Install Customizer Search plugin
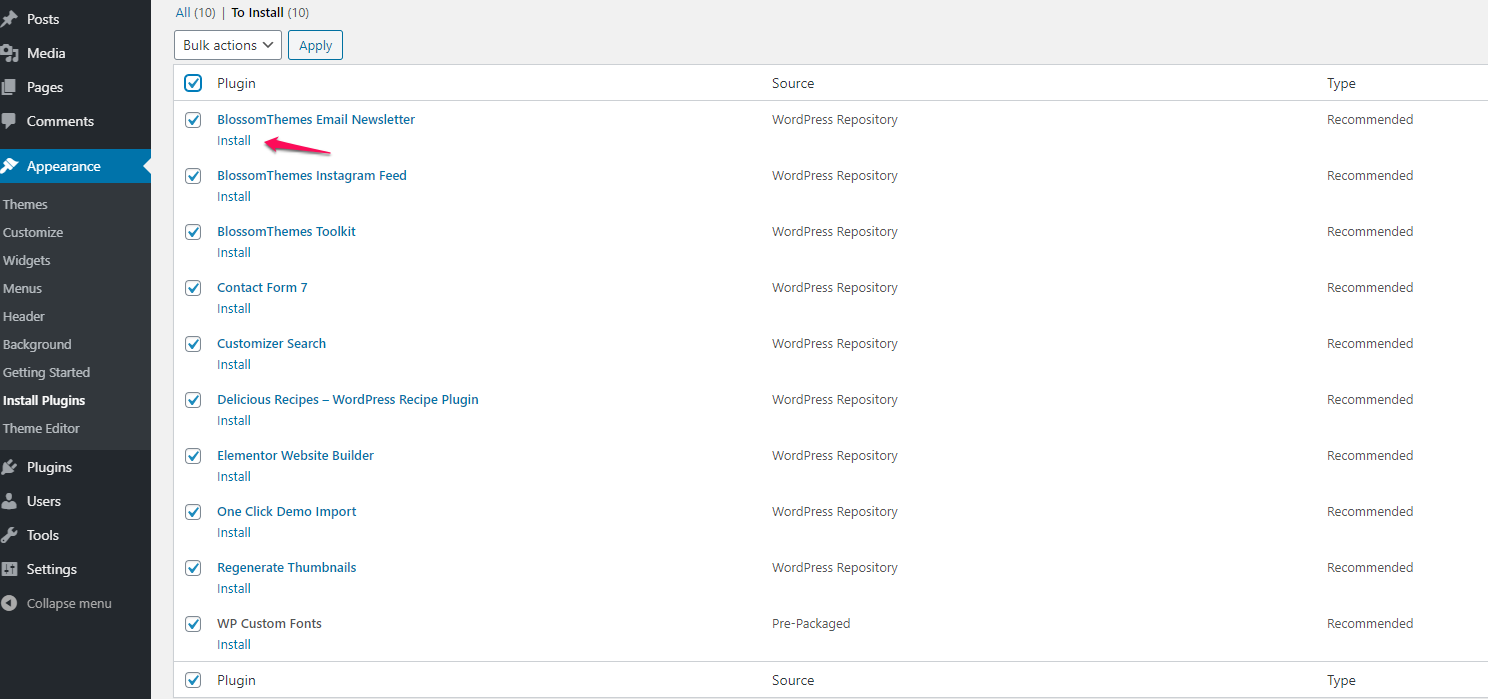 coord(234,365)
